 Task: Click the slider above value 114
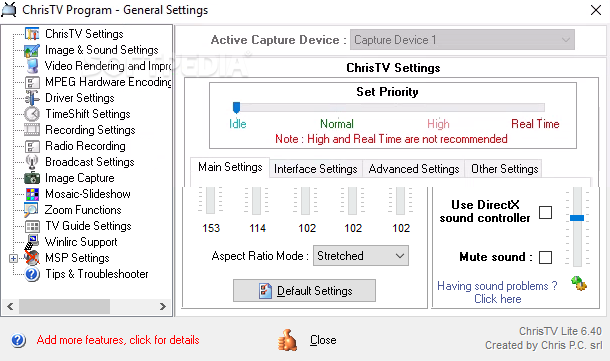click(256, 200)
